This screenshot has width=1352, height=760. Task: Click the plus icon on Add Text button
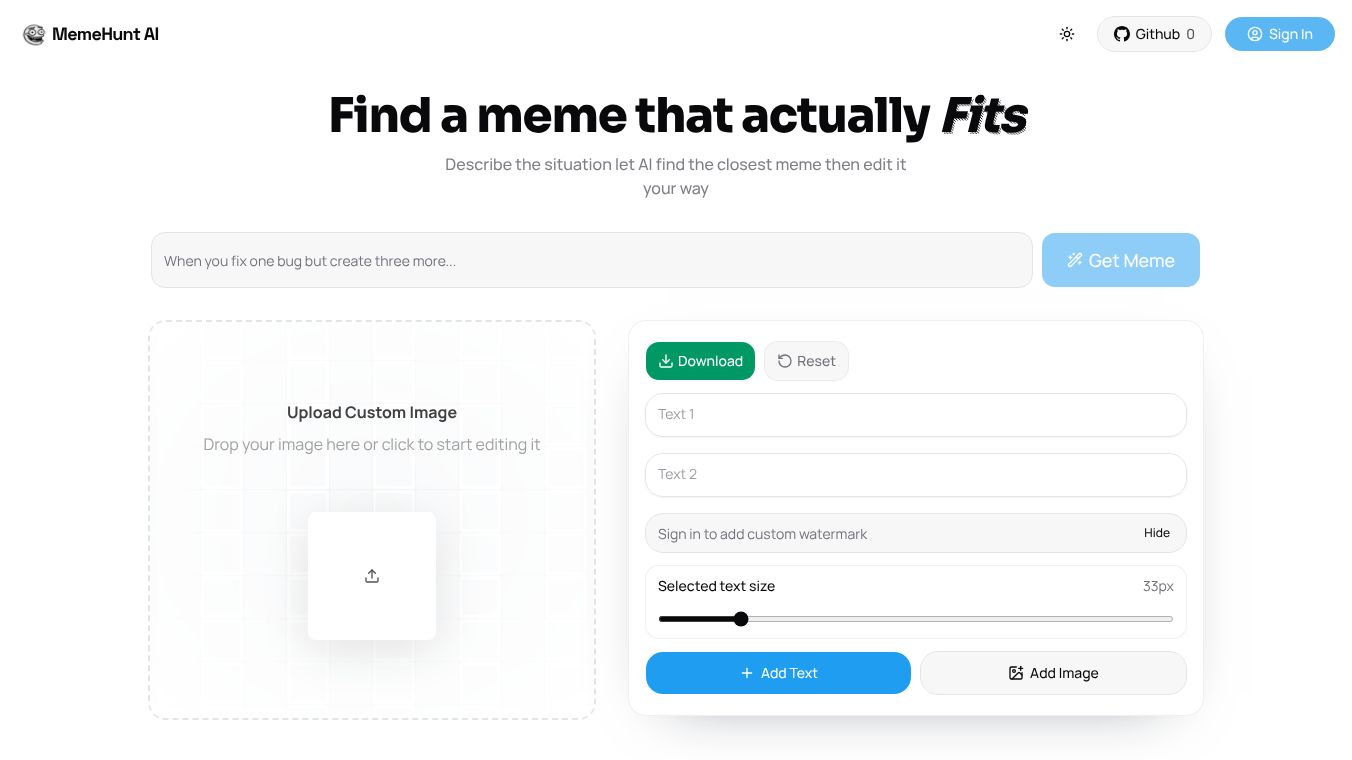point(747,673)
